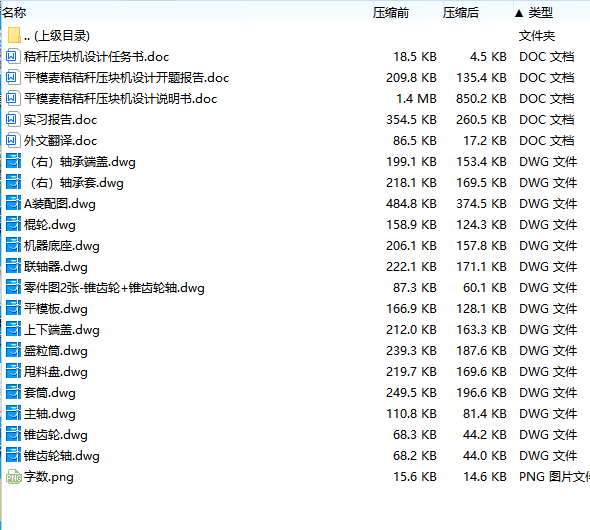Click DWG icon of 联轴器.dwg

coord(13,267)
